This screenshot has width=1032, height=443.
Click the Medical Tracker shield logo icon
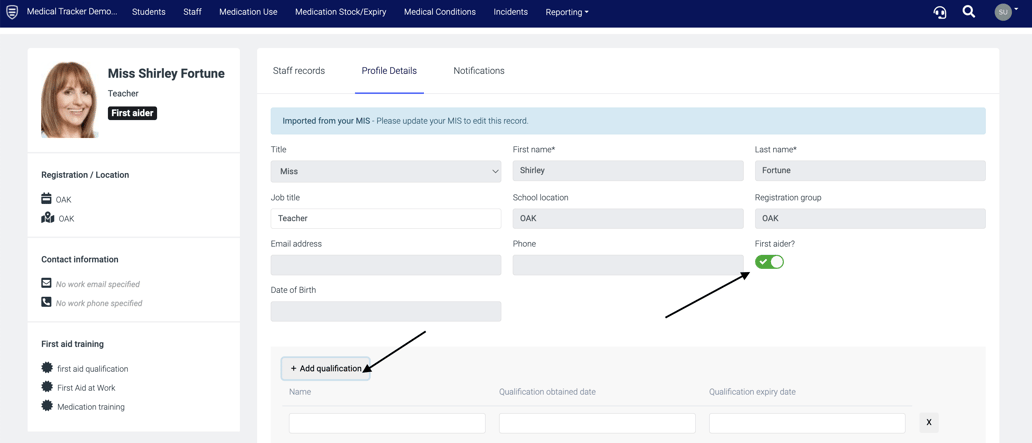pyautogui.click(x=12, y=12)
